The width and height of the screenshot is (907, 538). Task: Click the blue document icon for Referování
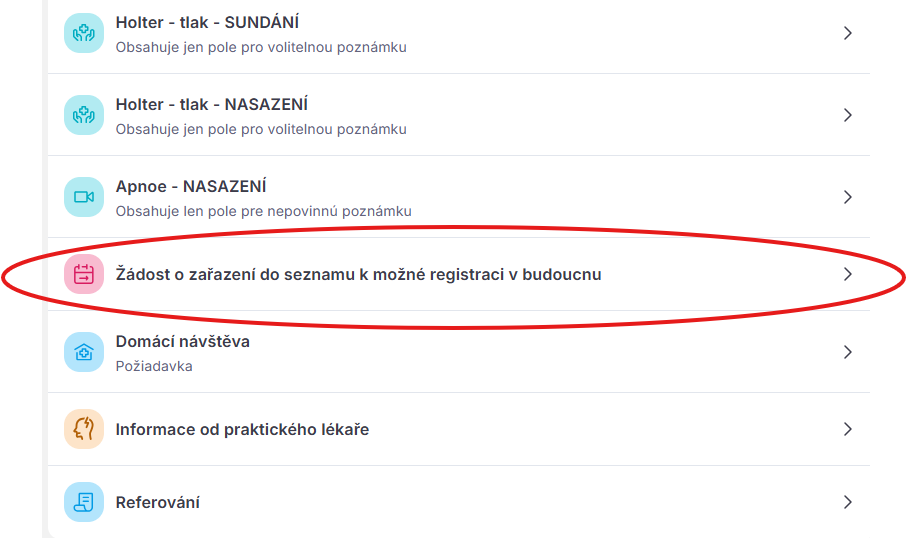point(84,502)
